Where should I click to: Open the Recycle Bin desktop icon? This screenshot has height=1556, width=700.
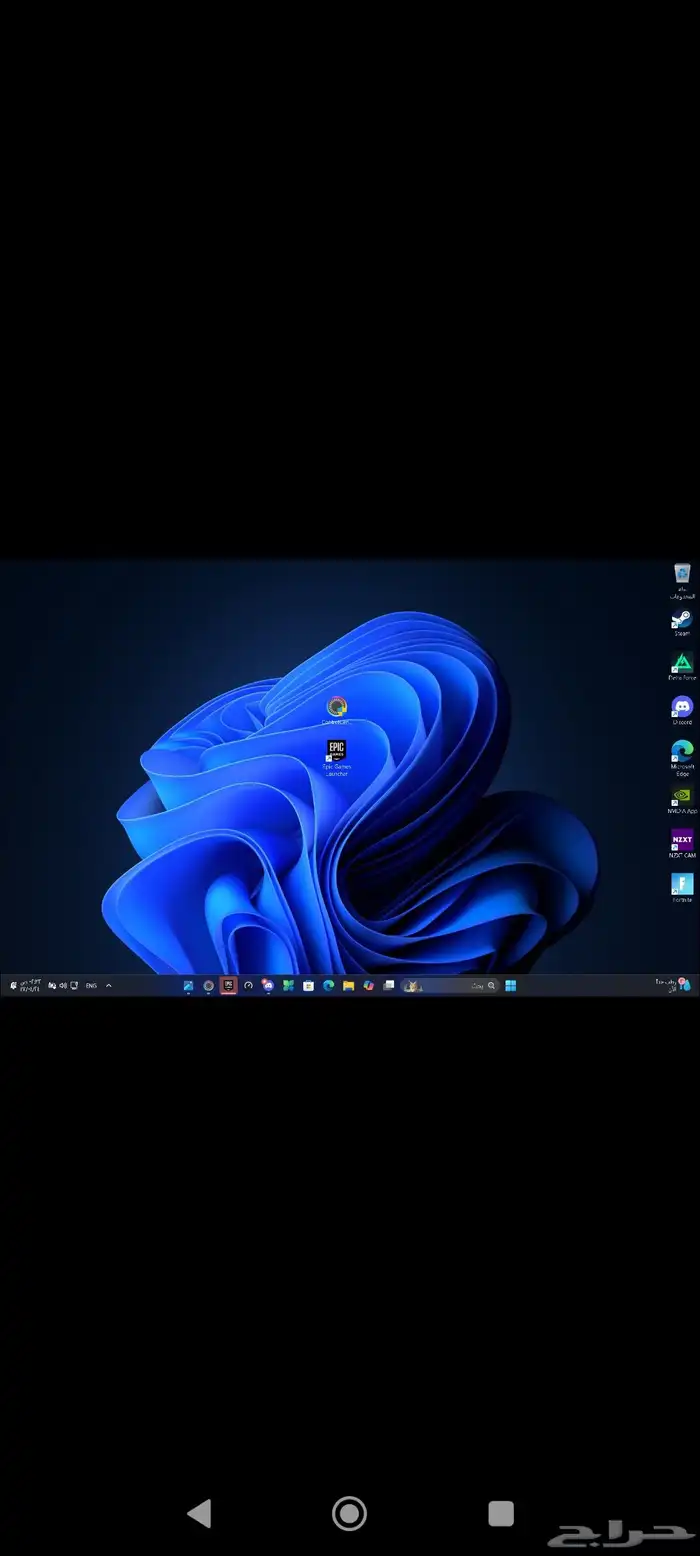(682, 574)
